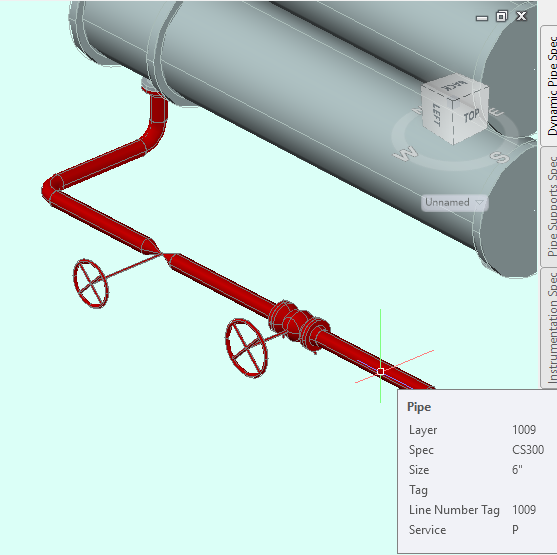This screenshot has height=555, width=557.
Task: Select the flanged valve's handwheel
Action: click(x=246, y=348)
